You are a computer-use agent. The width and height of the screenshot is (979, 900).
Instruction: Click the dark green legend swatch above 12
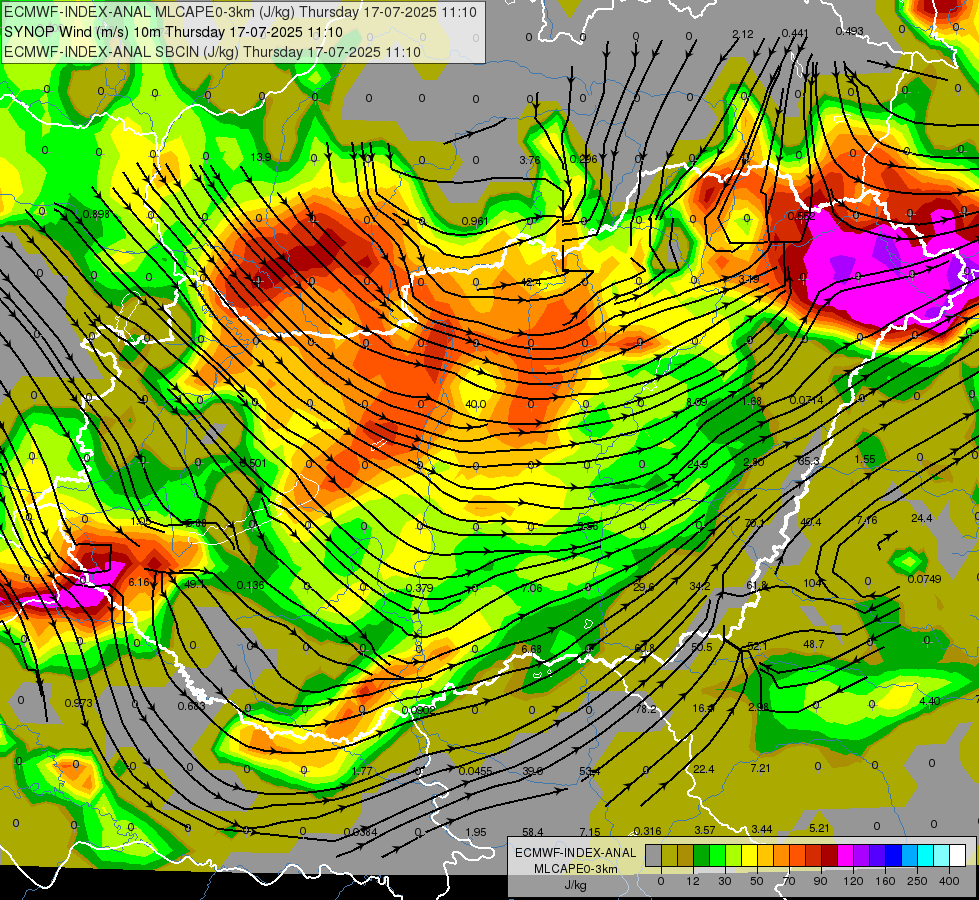[702, 856]
